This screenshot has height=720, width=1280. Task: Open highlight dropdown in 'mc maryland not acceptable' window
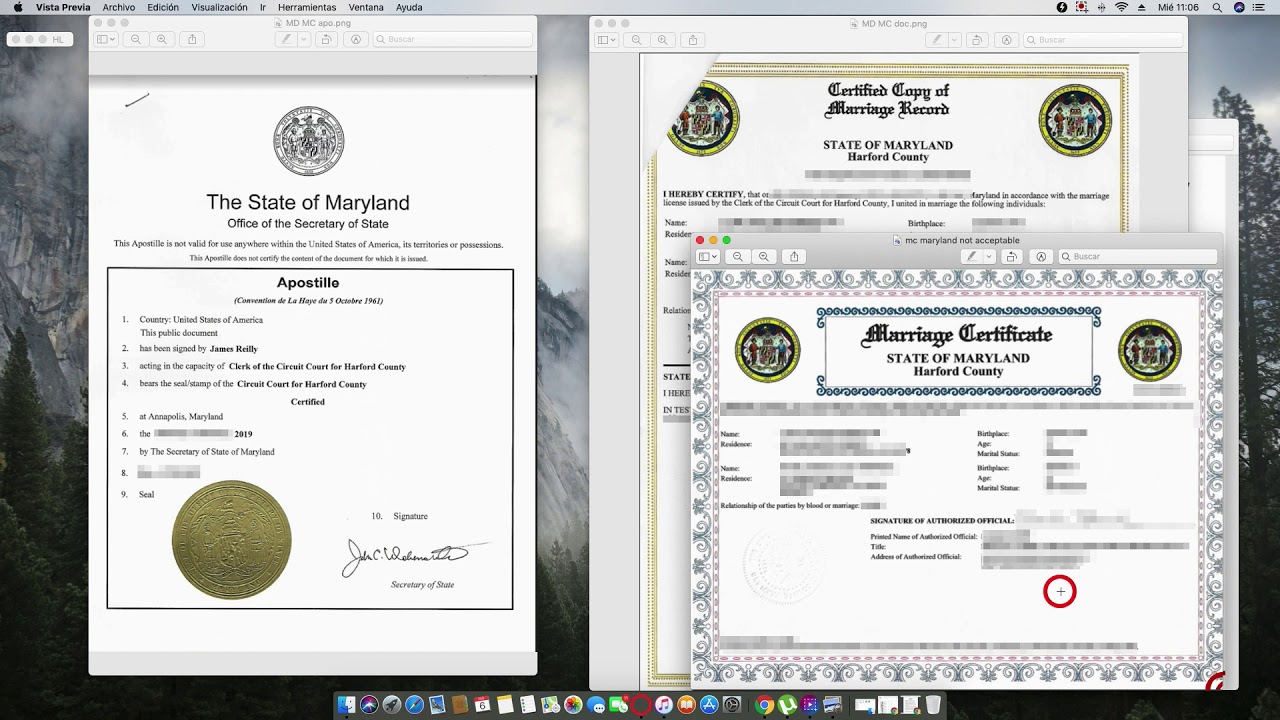pyautogui.click(x=988, y=257)
